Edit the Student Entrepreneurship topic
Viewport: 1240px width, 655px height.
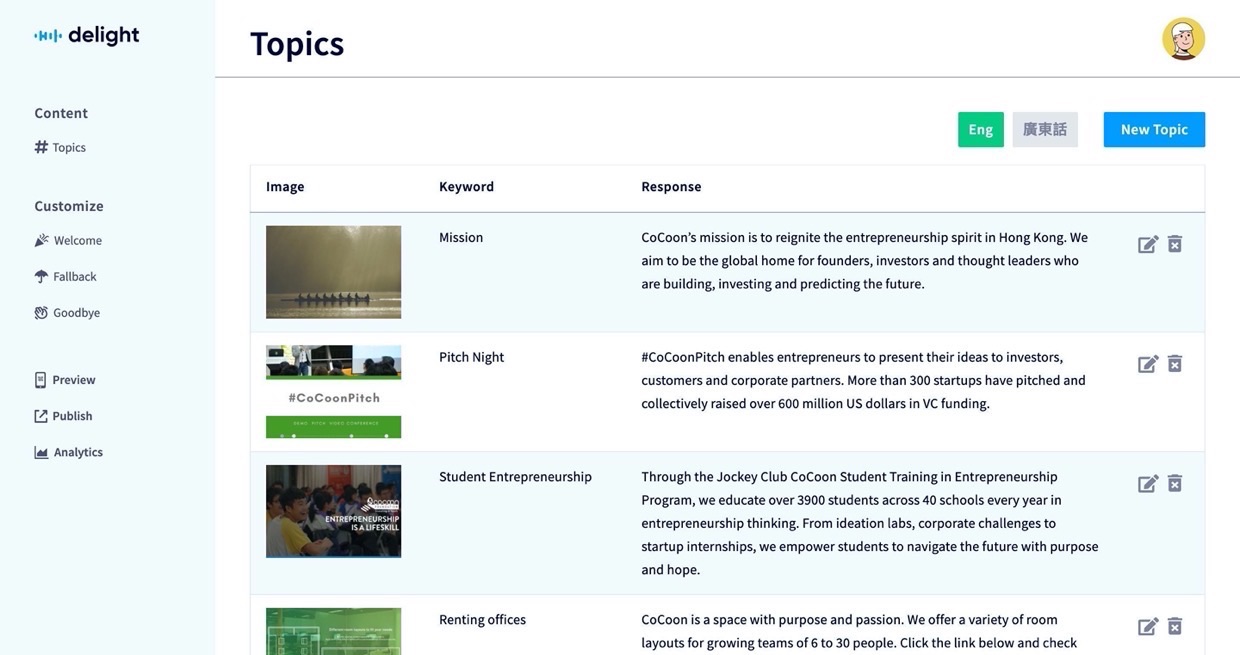[x=1148, y=484]
